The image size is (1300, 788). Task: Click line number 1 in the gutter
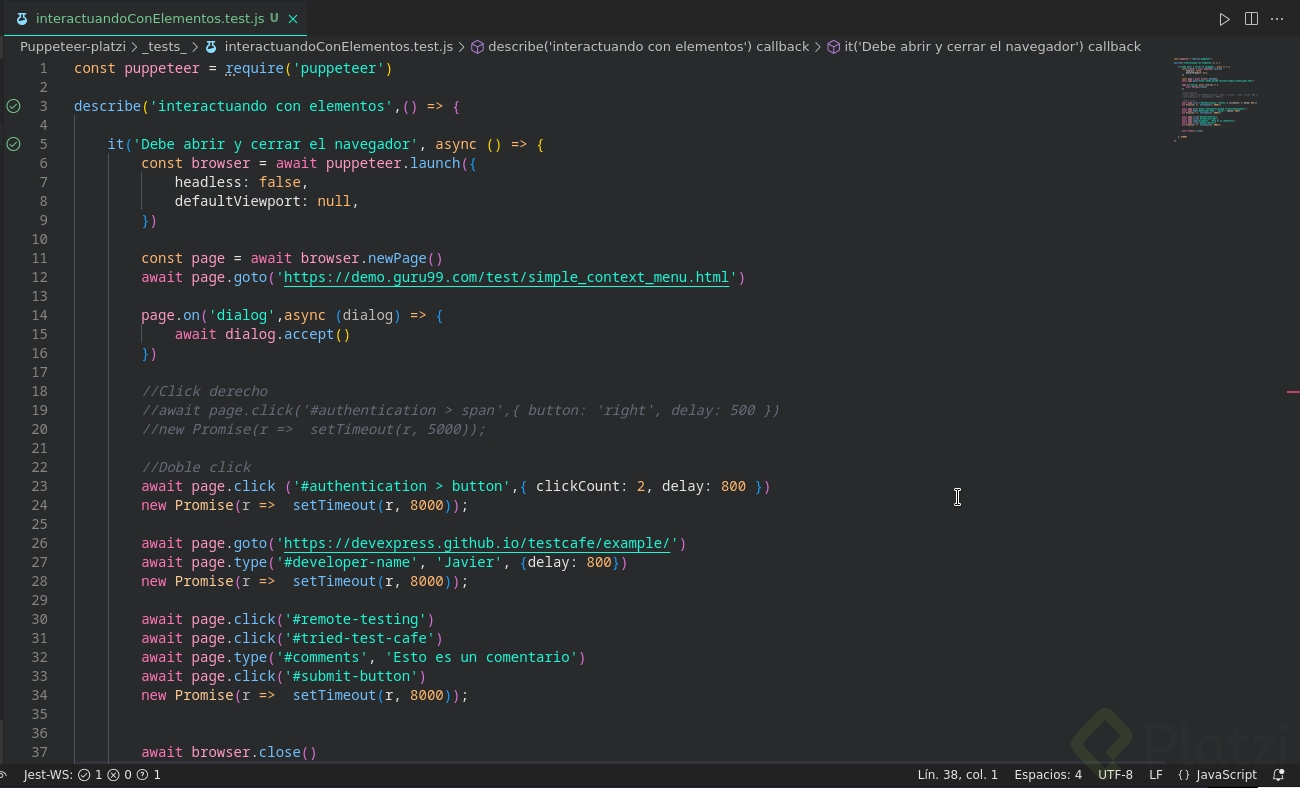[x=43, y=69]
